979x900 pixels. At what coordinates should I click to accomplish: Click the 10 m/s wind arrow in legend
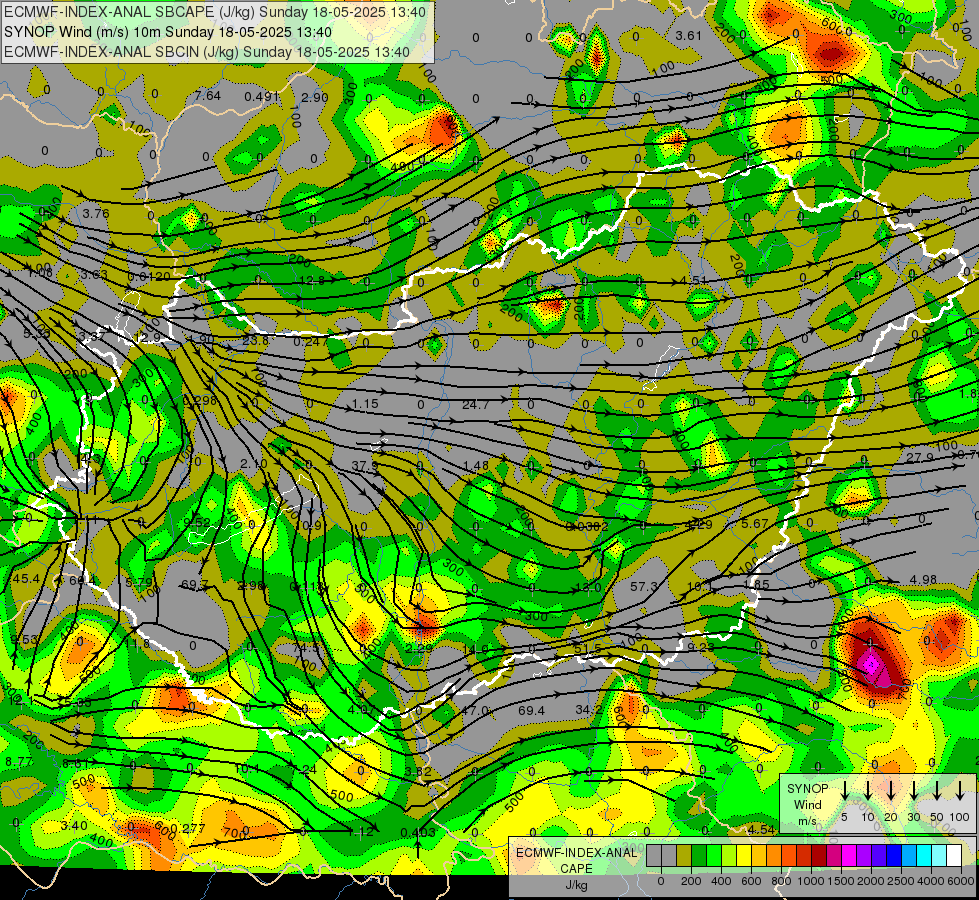(867, 791)
